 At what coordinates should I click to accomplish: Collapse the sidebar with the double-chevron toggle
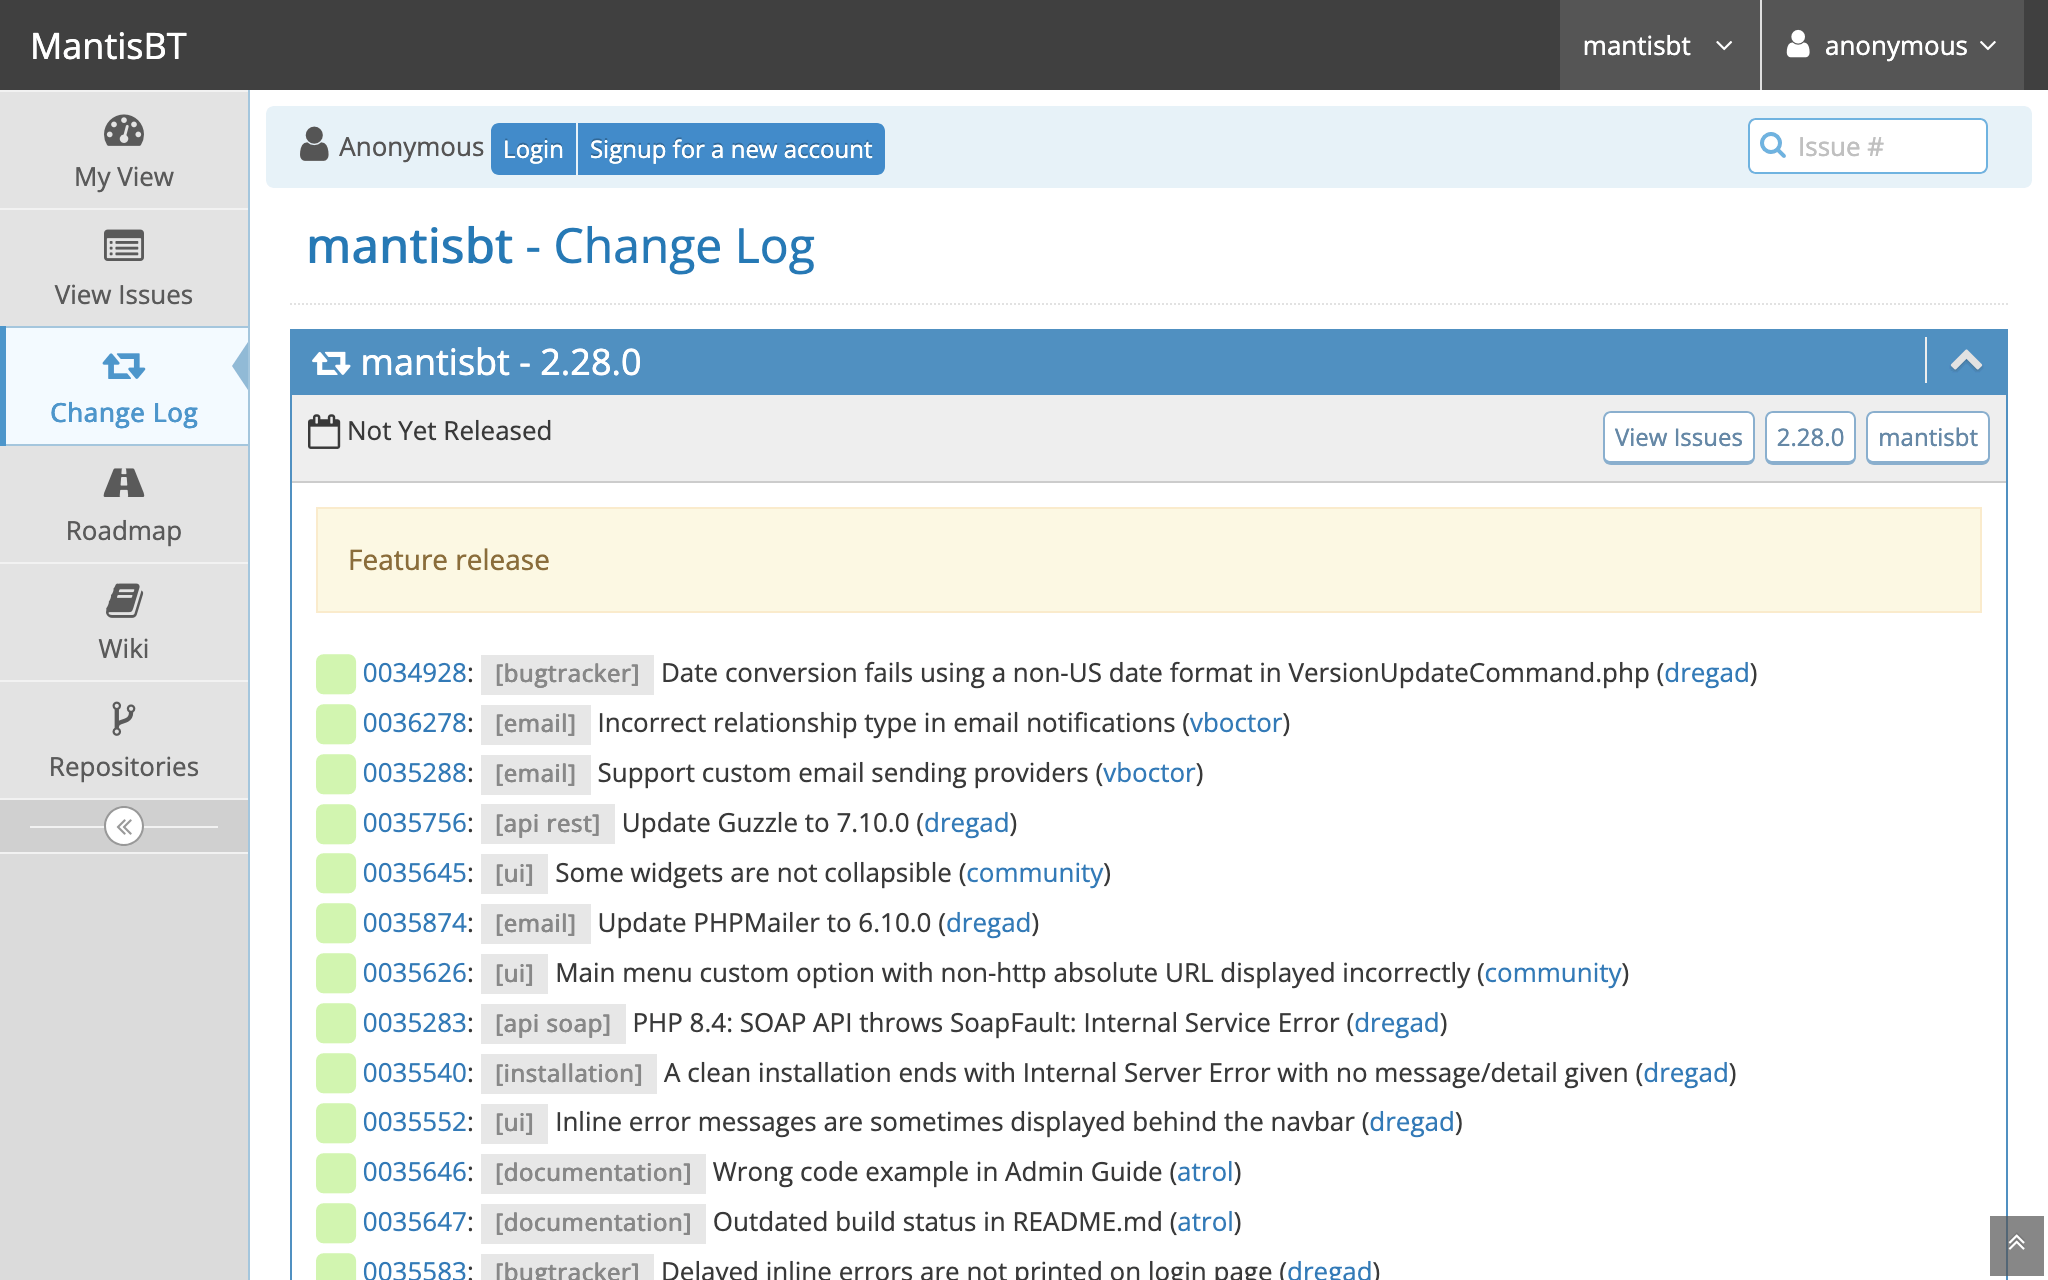(124, 826)
